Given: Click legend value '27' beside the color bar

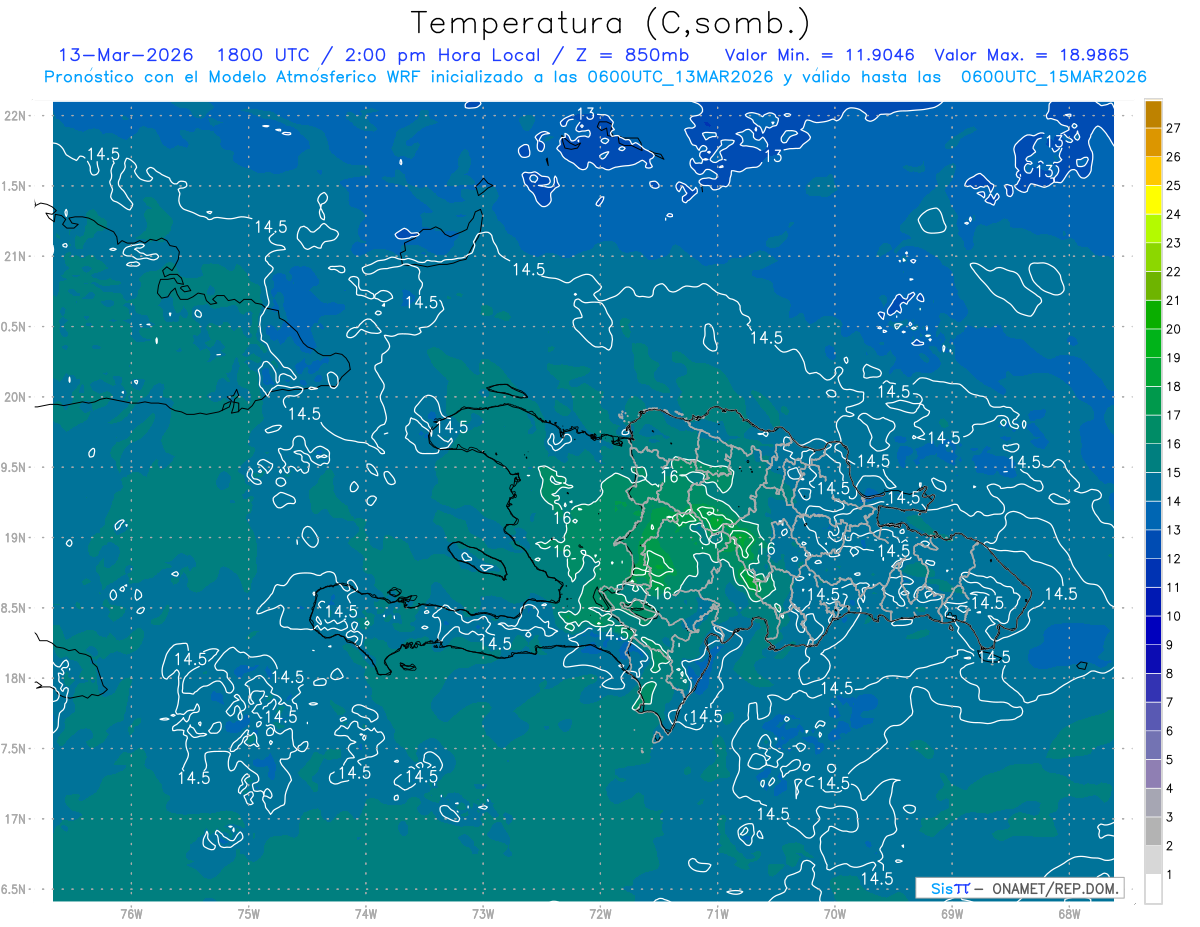Looking at the screenshot, I should (x=1174, y=128).
